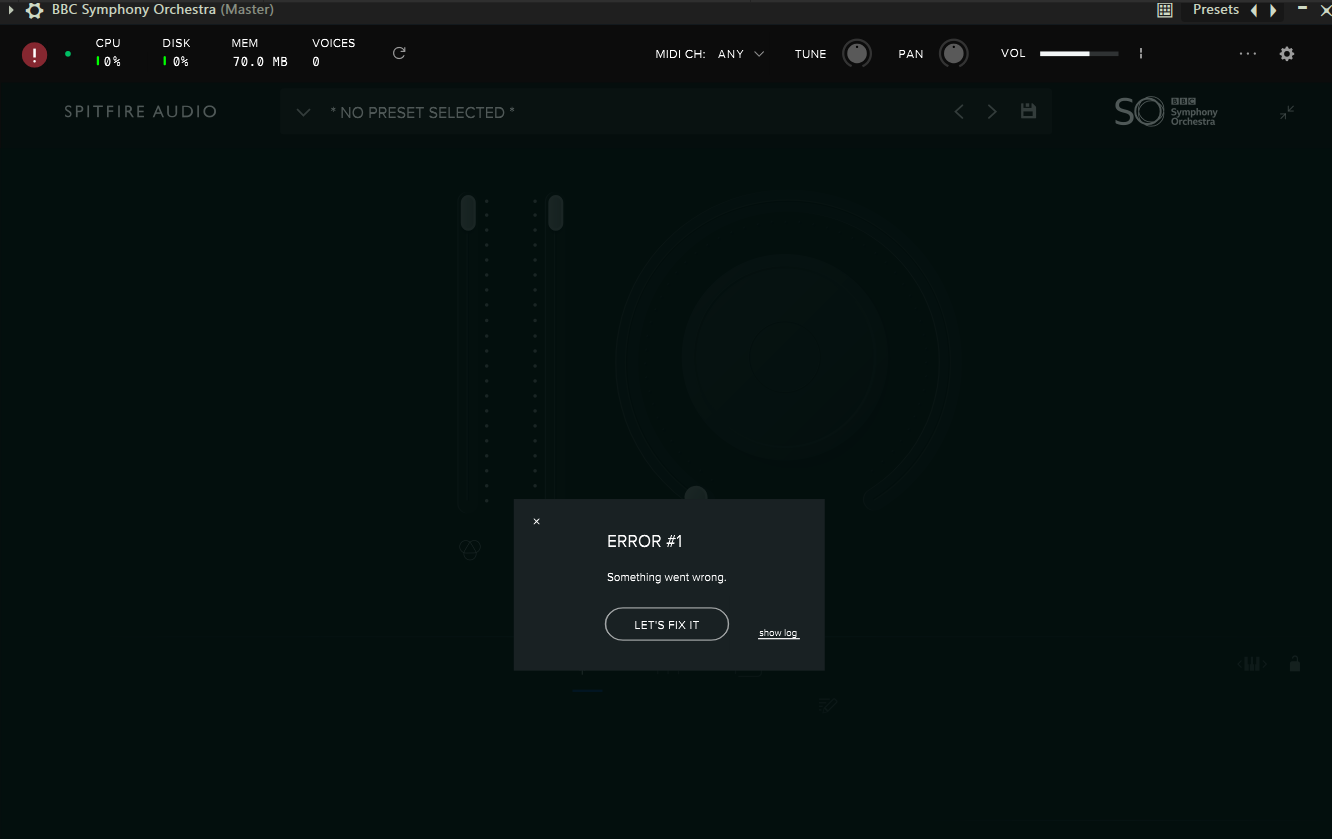Click the save preset disk icon
The image size is (1332, 839).
pos(1028,111)
